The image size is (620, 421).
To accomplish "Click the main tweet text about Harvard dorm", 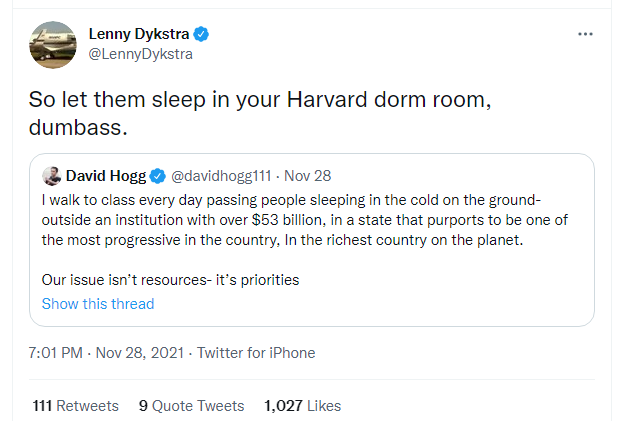I will click(x=260, y=113).
